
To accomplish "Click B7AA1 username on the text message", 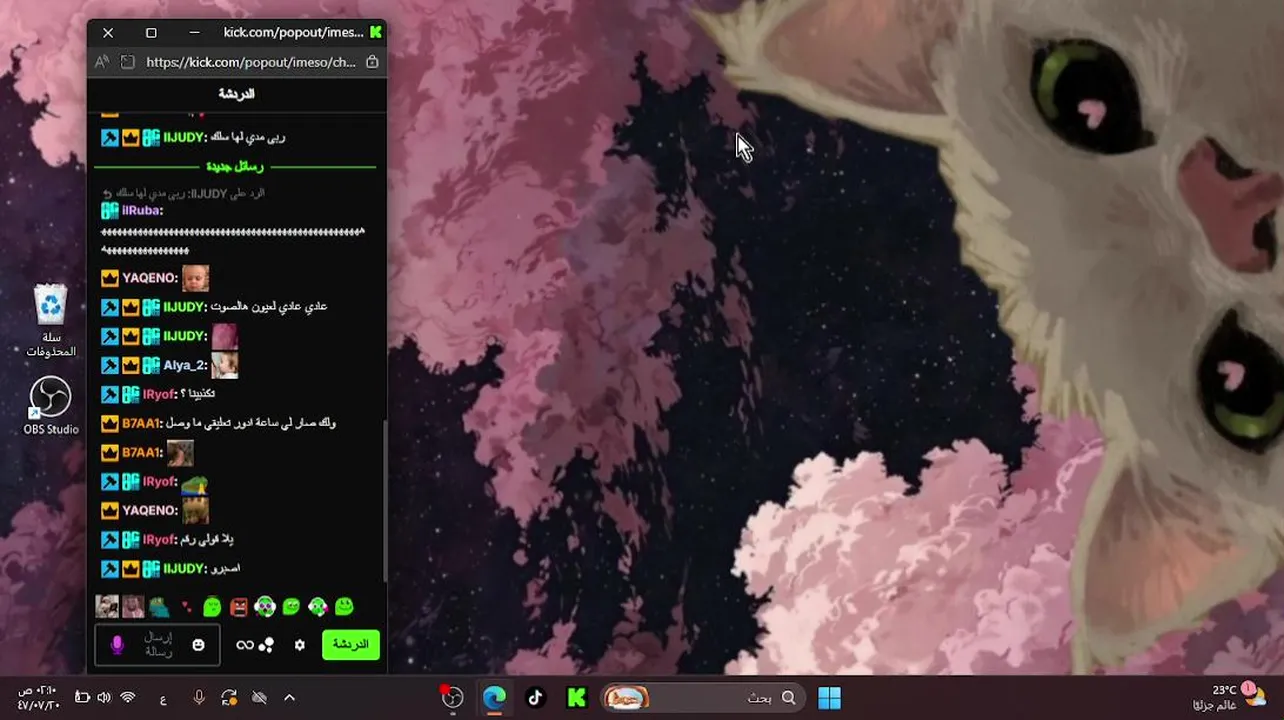I will tap(142, 424).
